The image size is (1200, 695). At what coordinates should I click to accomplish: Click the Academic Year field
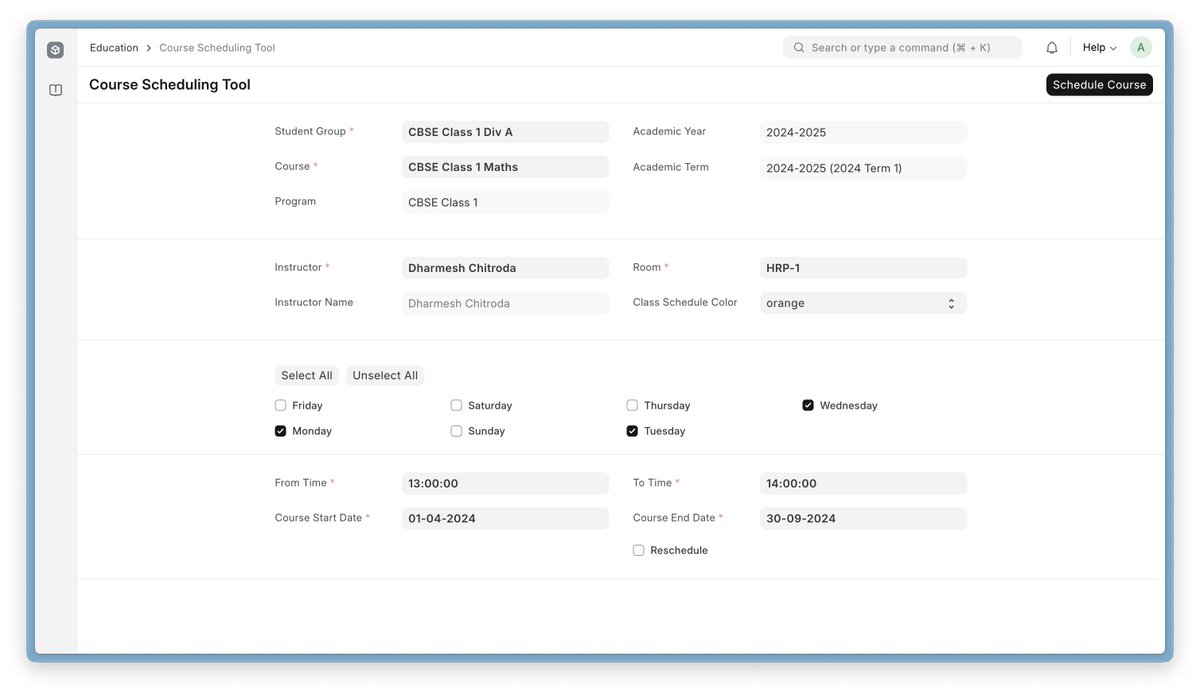click(863, 132)
